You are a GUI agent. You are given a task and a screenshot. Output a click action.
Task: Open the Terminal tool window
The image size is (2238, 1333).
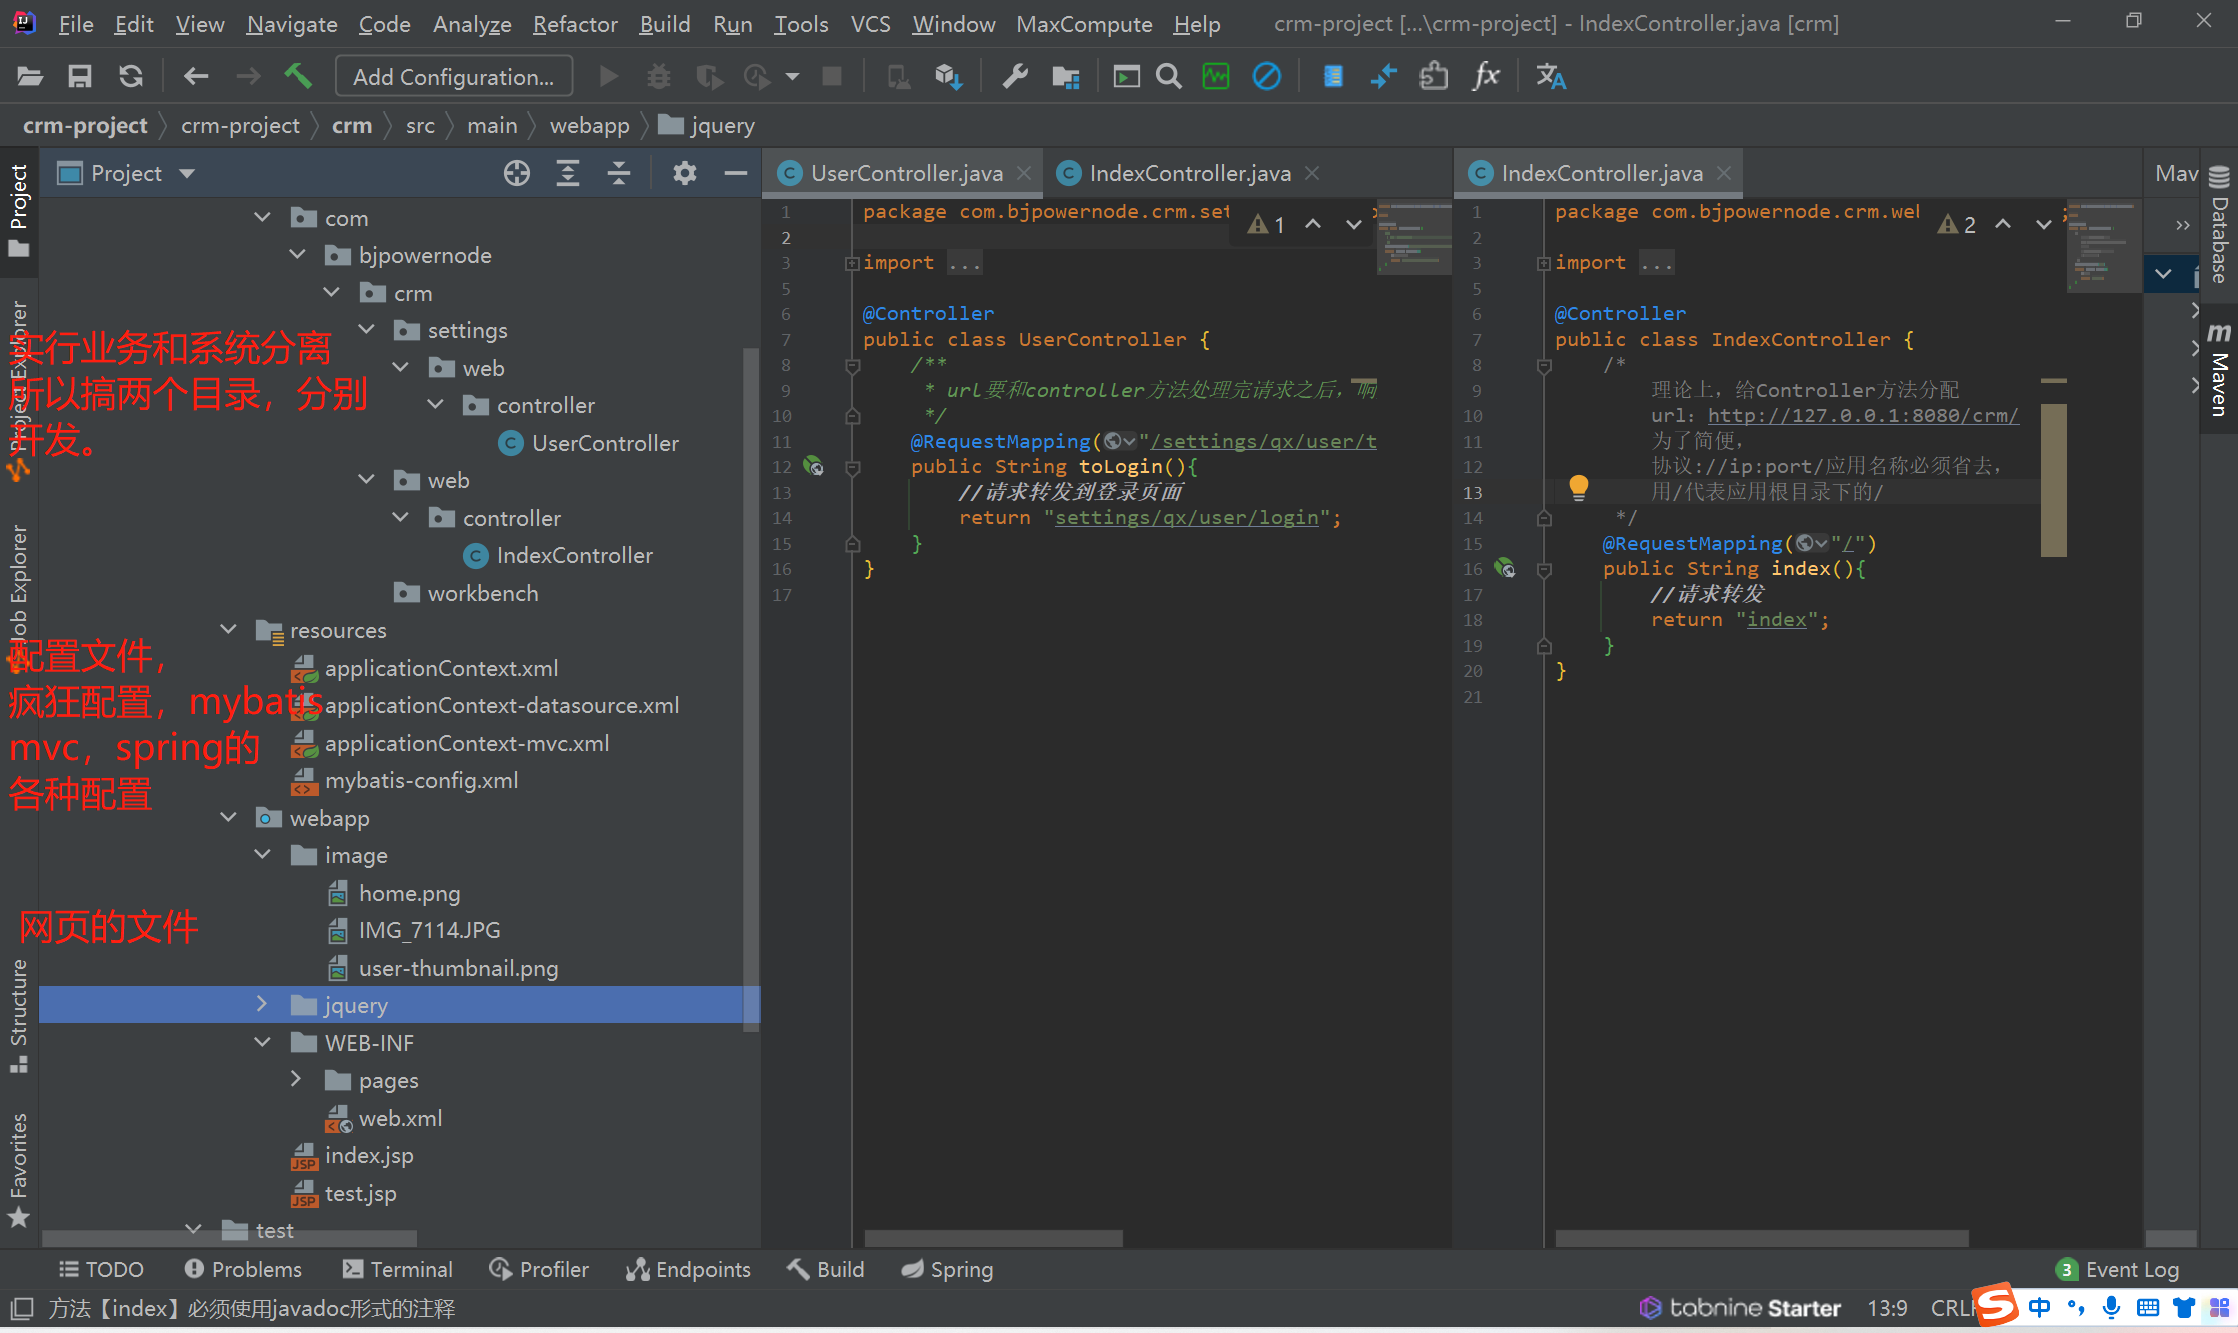click(x=397, y=1269)
